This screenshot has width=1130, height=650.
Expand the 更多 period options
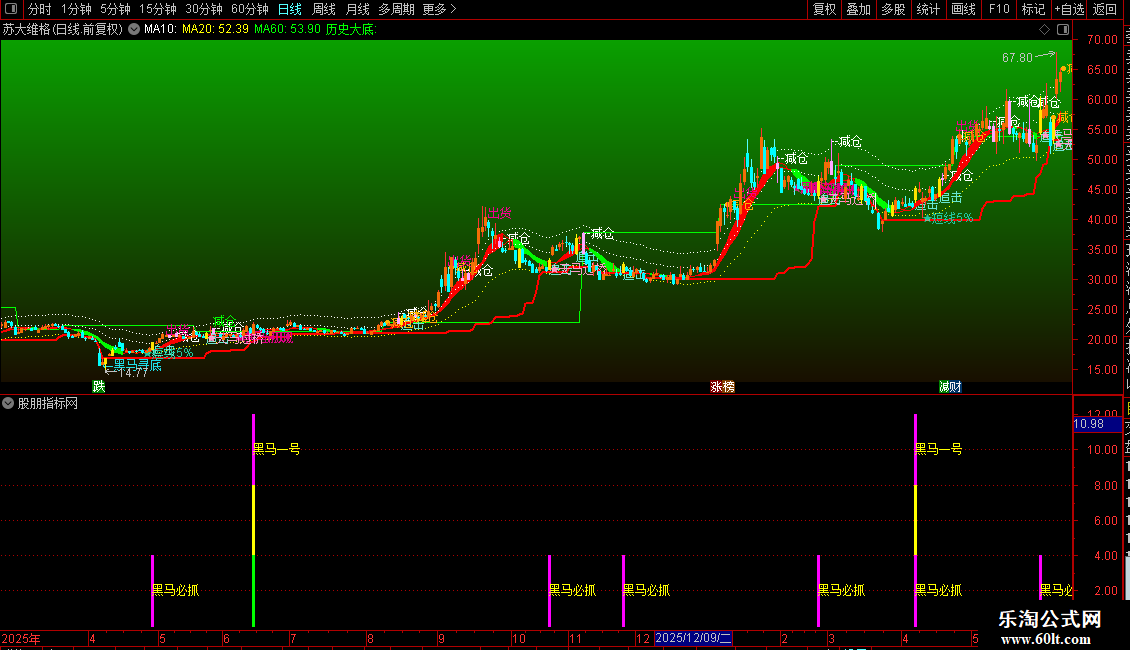coord(439,9)
